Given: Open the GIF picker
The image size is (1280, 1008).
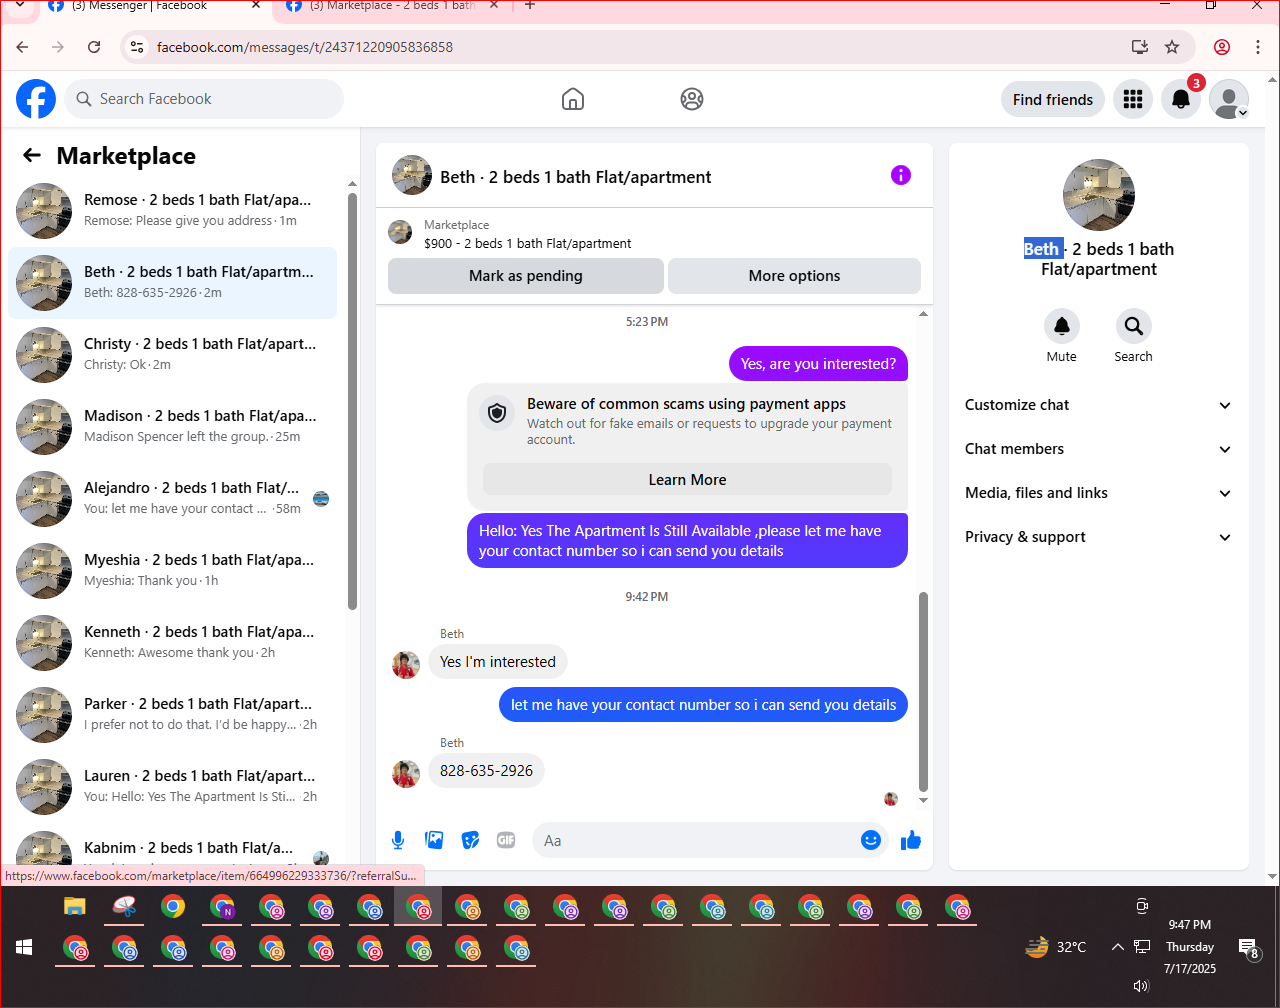Looking at the screenshot, I should 506,840.
